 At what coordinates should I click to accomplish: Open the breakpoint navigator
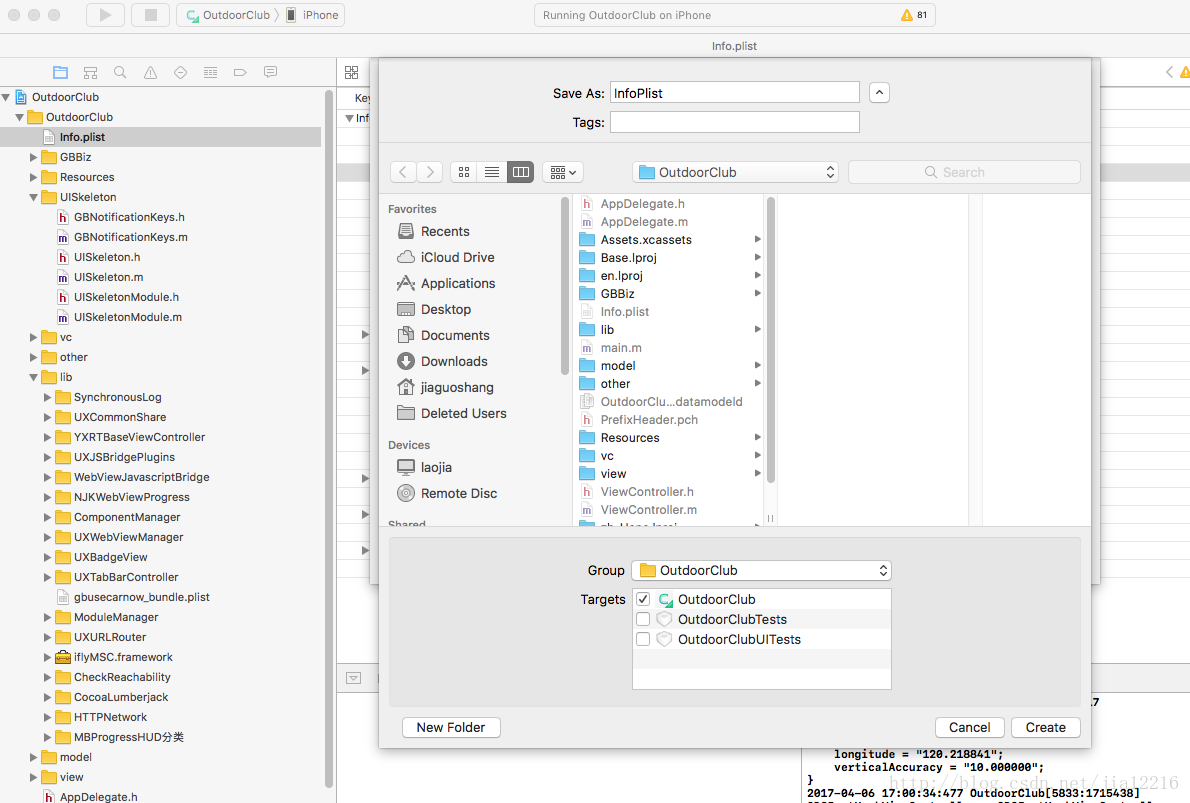(x=241, y=72)
